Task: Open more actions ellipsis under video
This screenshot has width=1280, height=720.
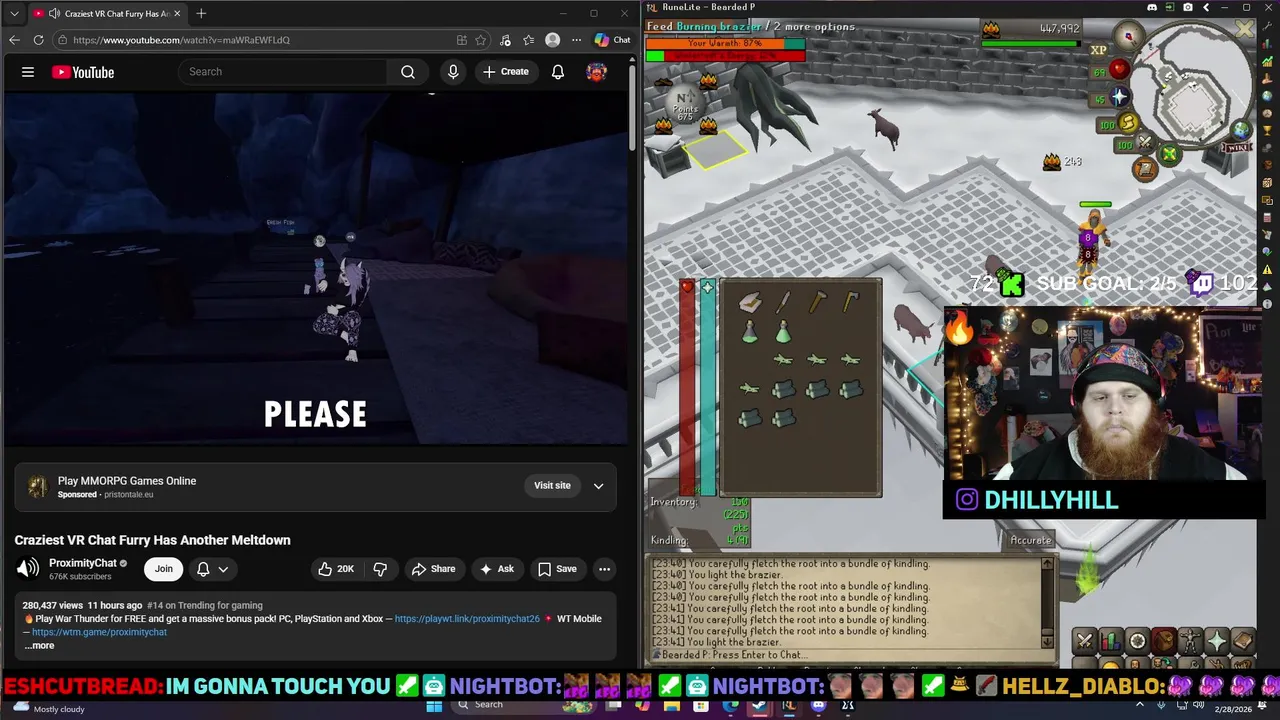Action: click(x=604, y=569)
